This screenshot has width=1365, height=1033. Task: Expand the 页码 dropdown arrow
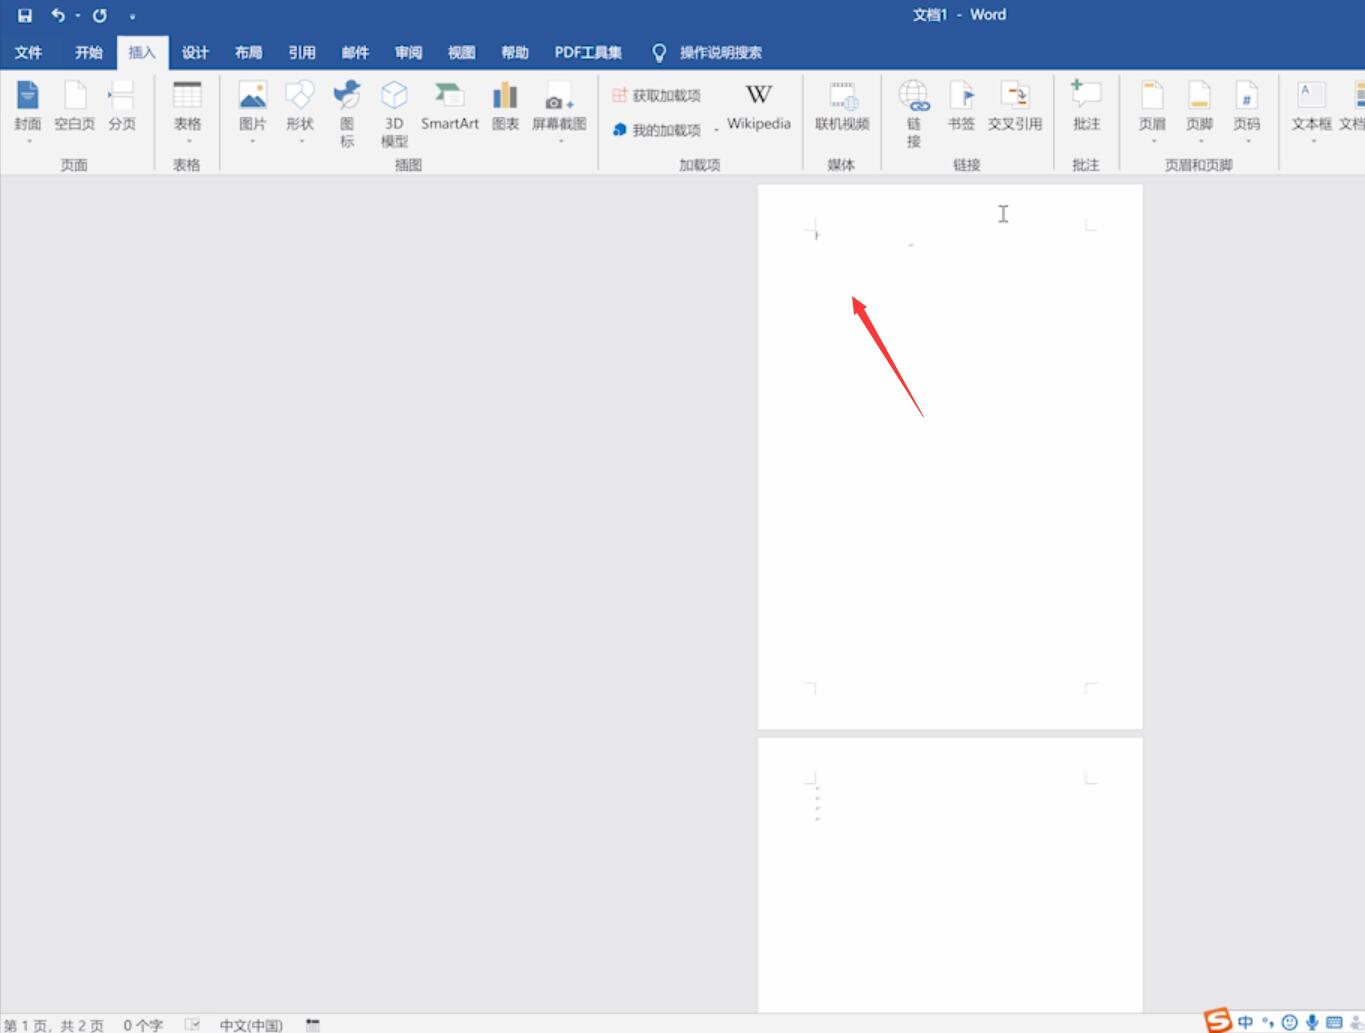coord(1246,142)
